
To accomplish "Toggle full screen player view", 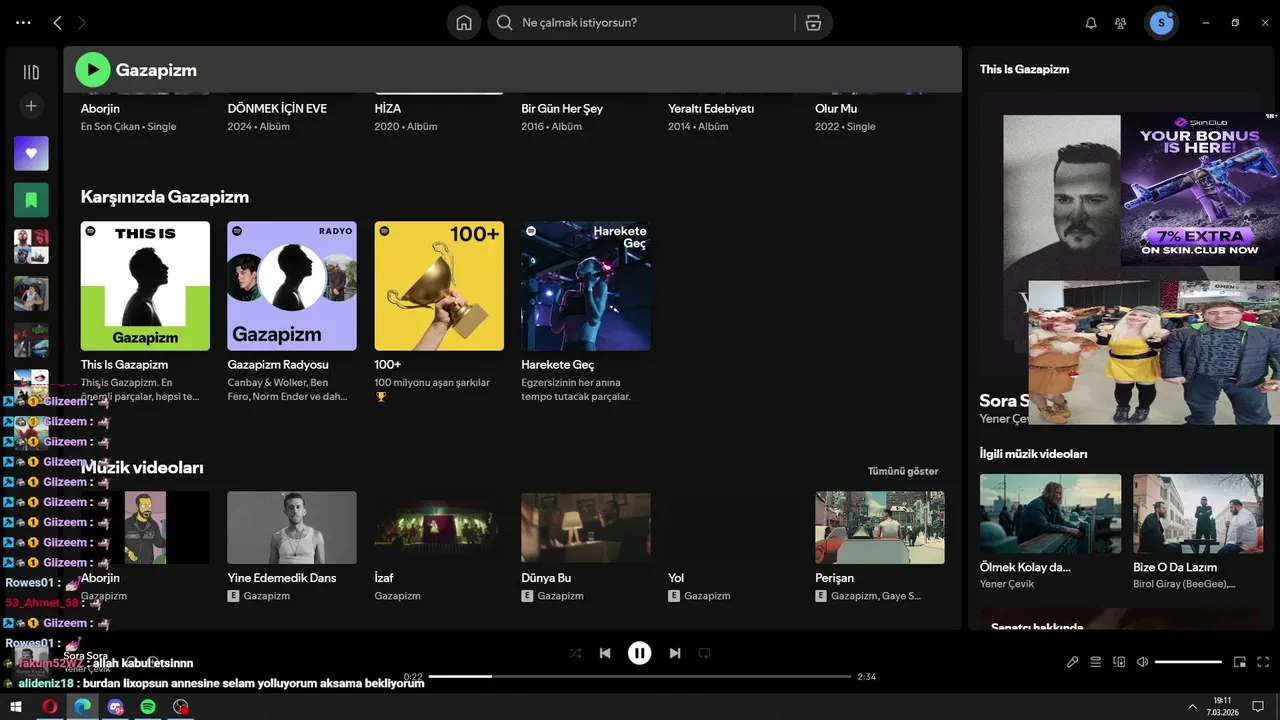I will [1263, 662].
